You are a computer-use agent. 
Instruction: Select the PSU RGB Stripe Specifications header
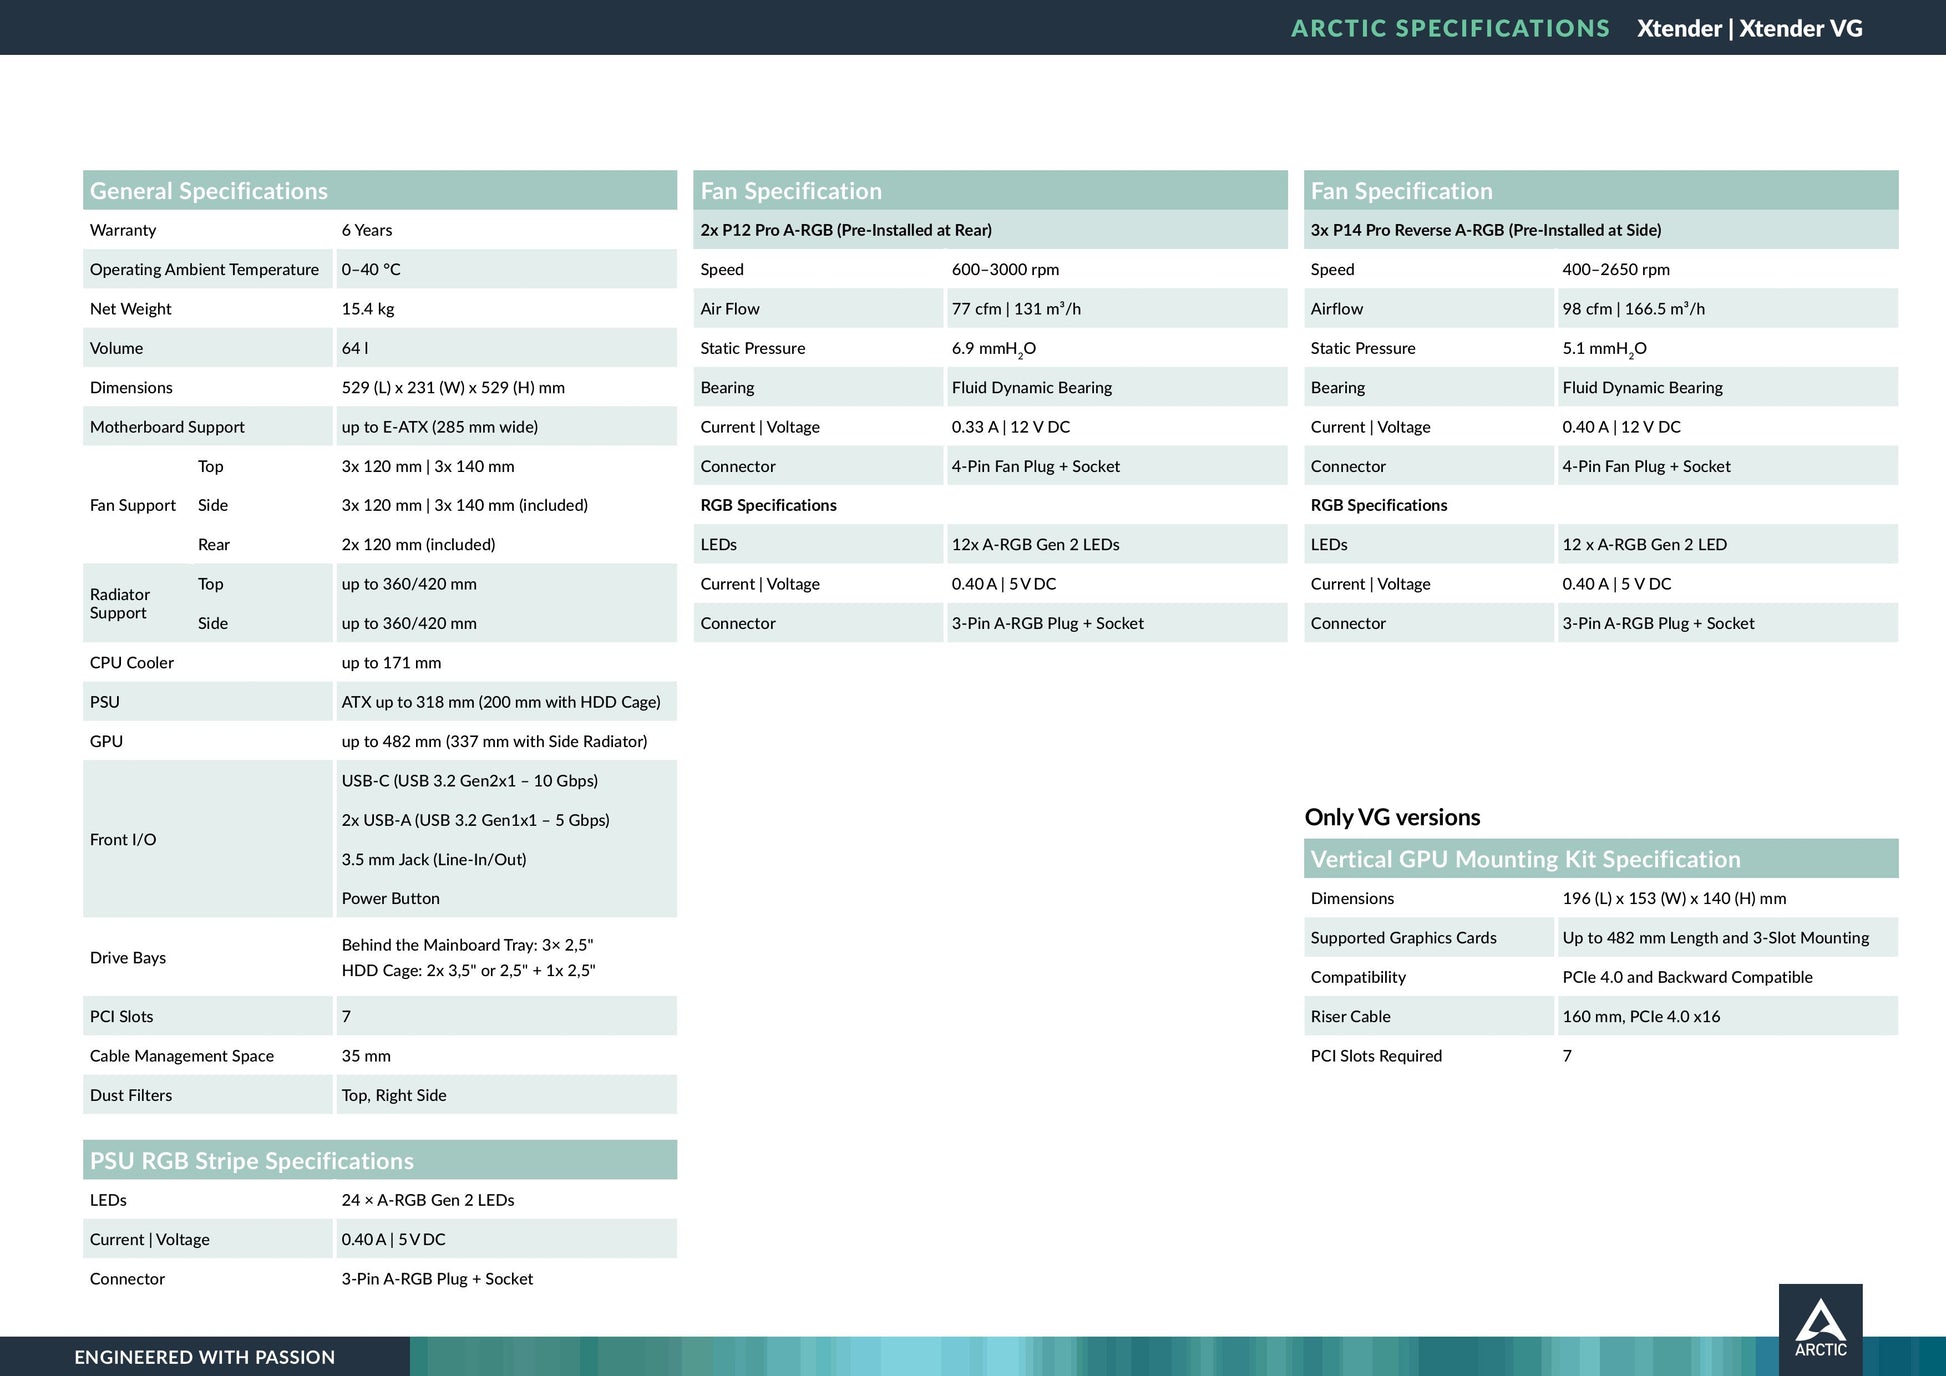[x=252, y=1161]
